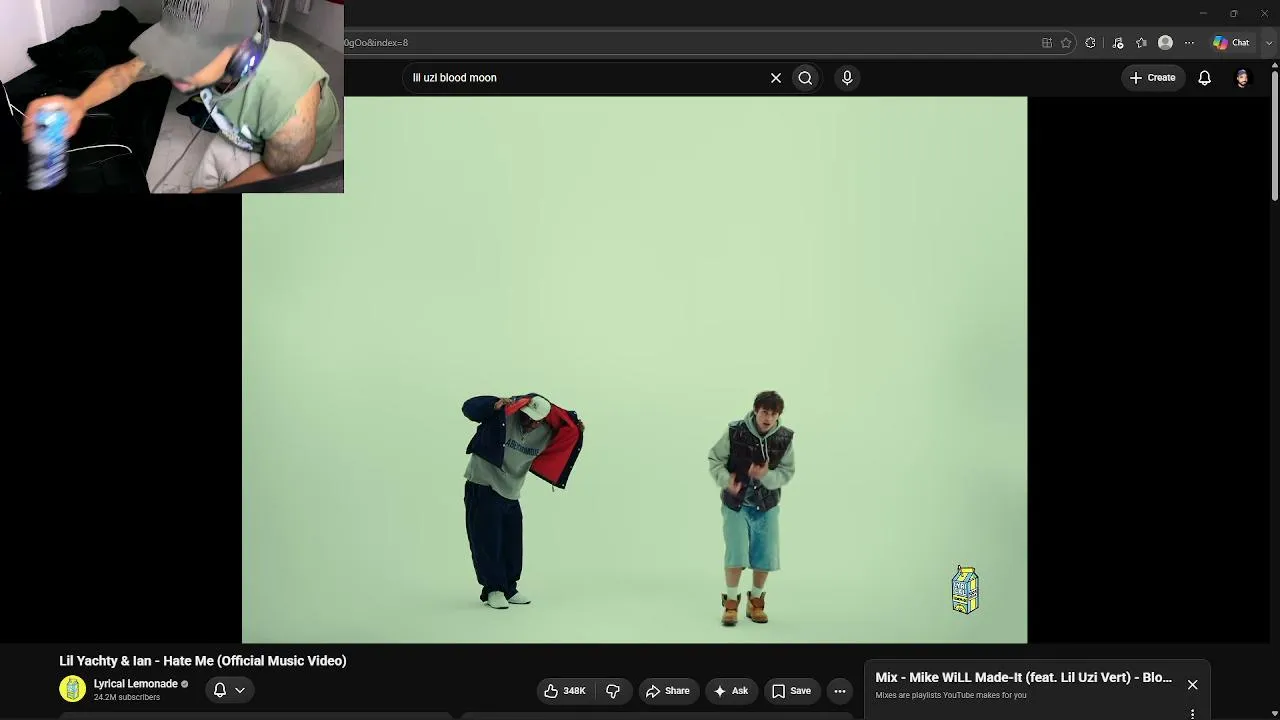
Task: Click the video title 'Lil Yachty & Ian - Hate Me'
Action: click(203, 661)
